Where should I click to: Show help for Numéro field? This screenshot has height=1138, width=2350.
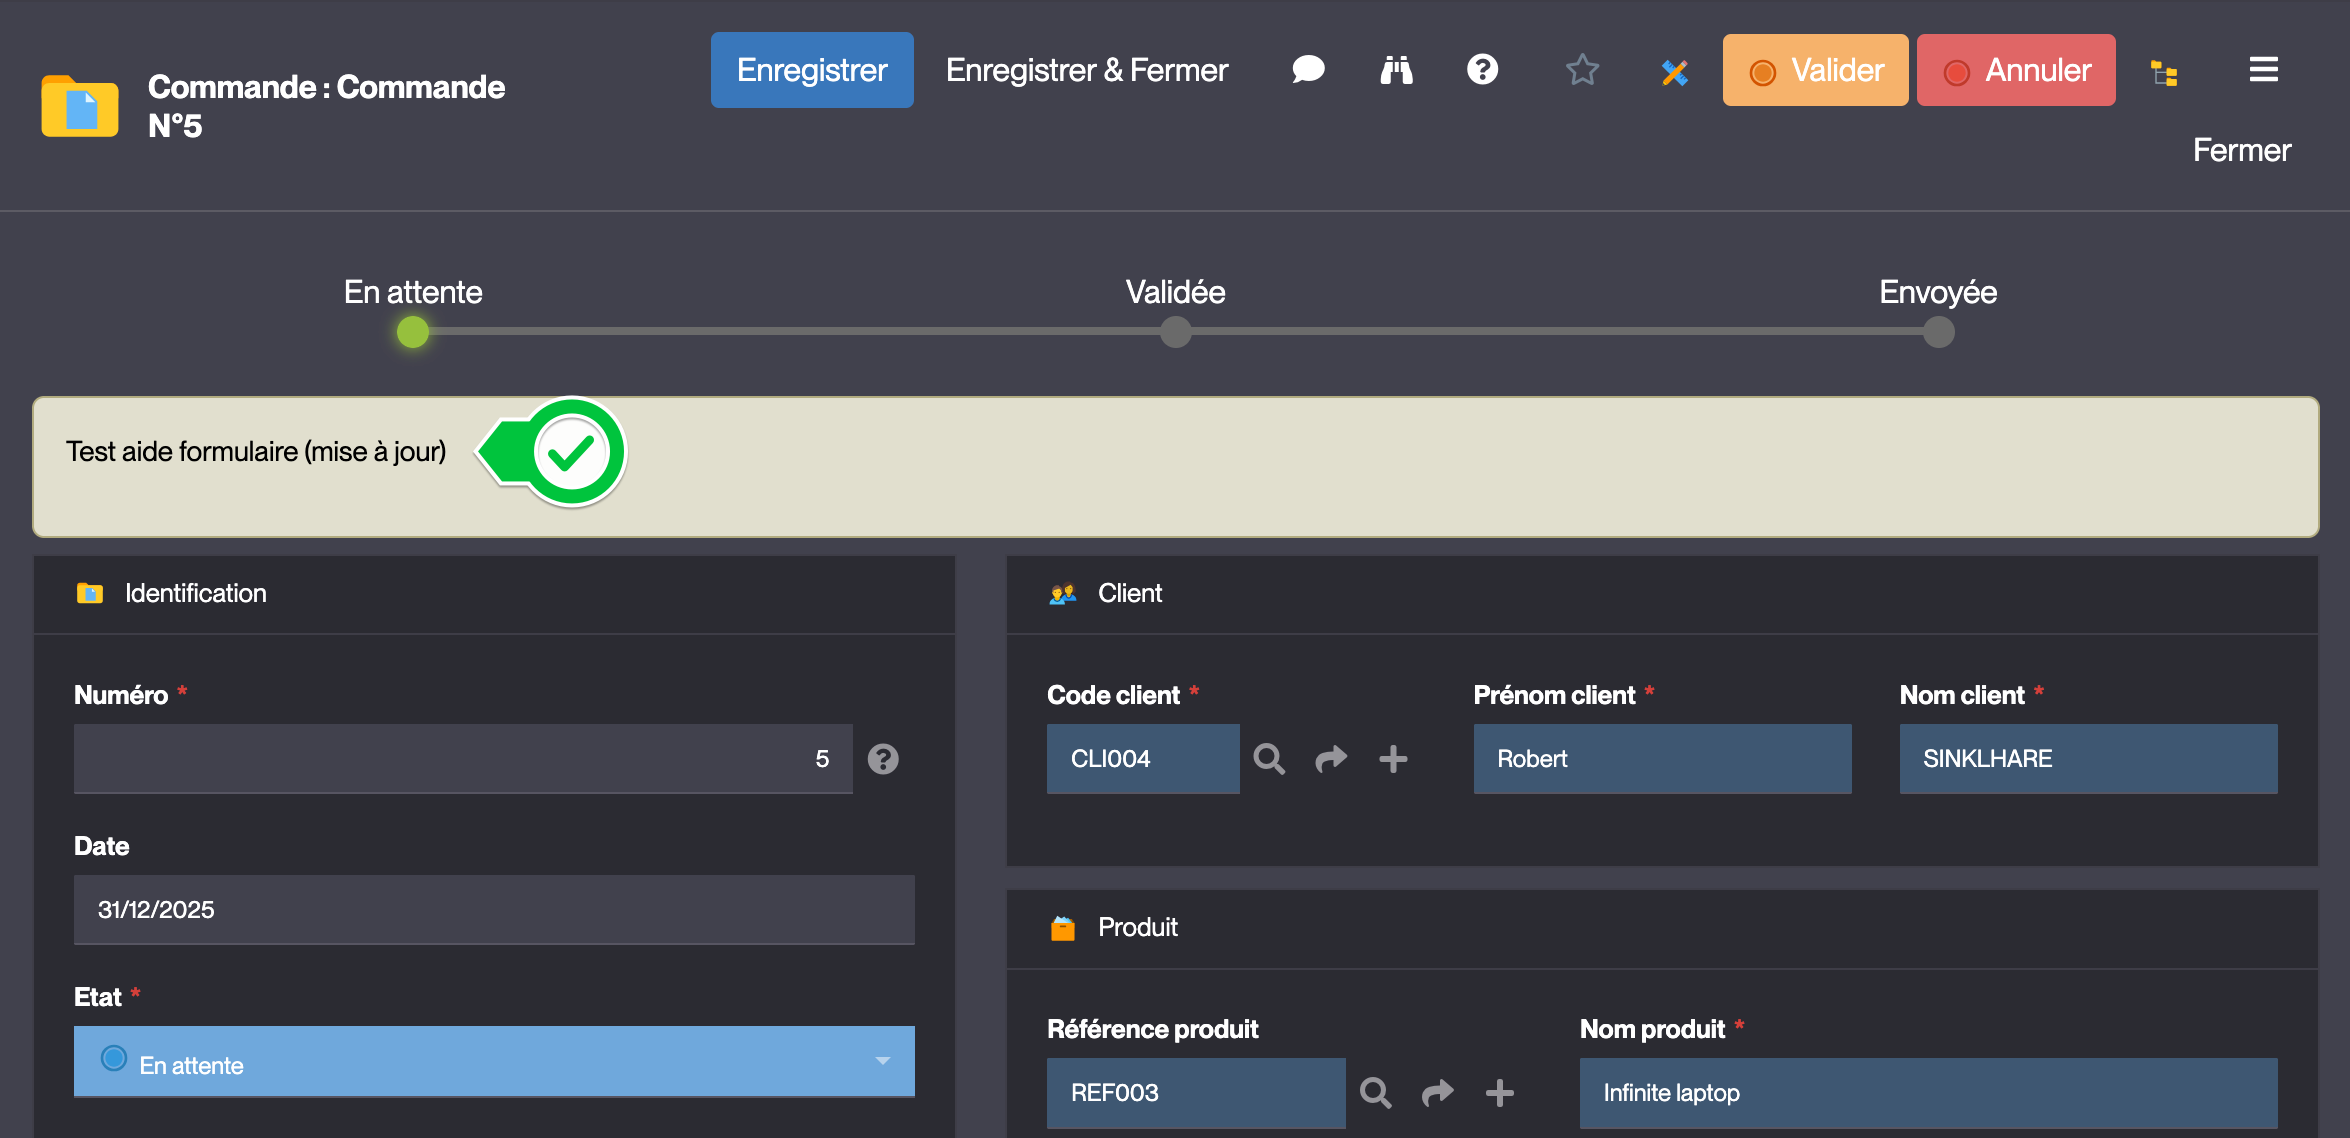[x=883, y=759]
